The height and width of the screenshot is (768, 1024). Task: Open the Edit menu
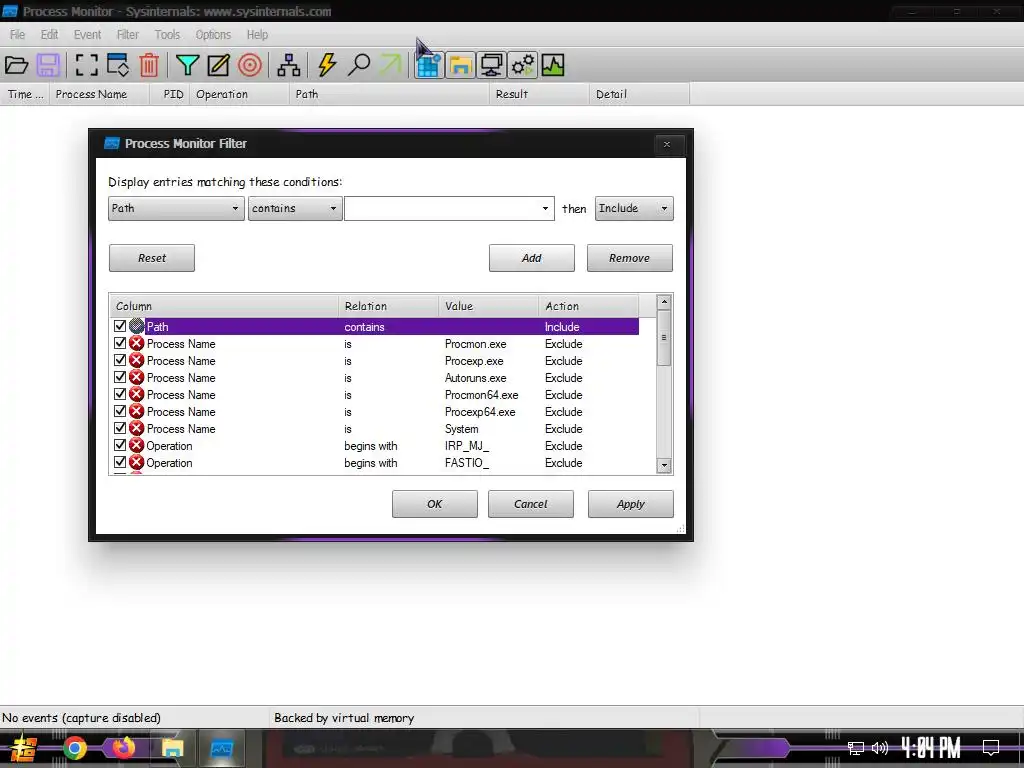coord(50,35)
